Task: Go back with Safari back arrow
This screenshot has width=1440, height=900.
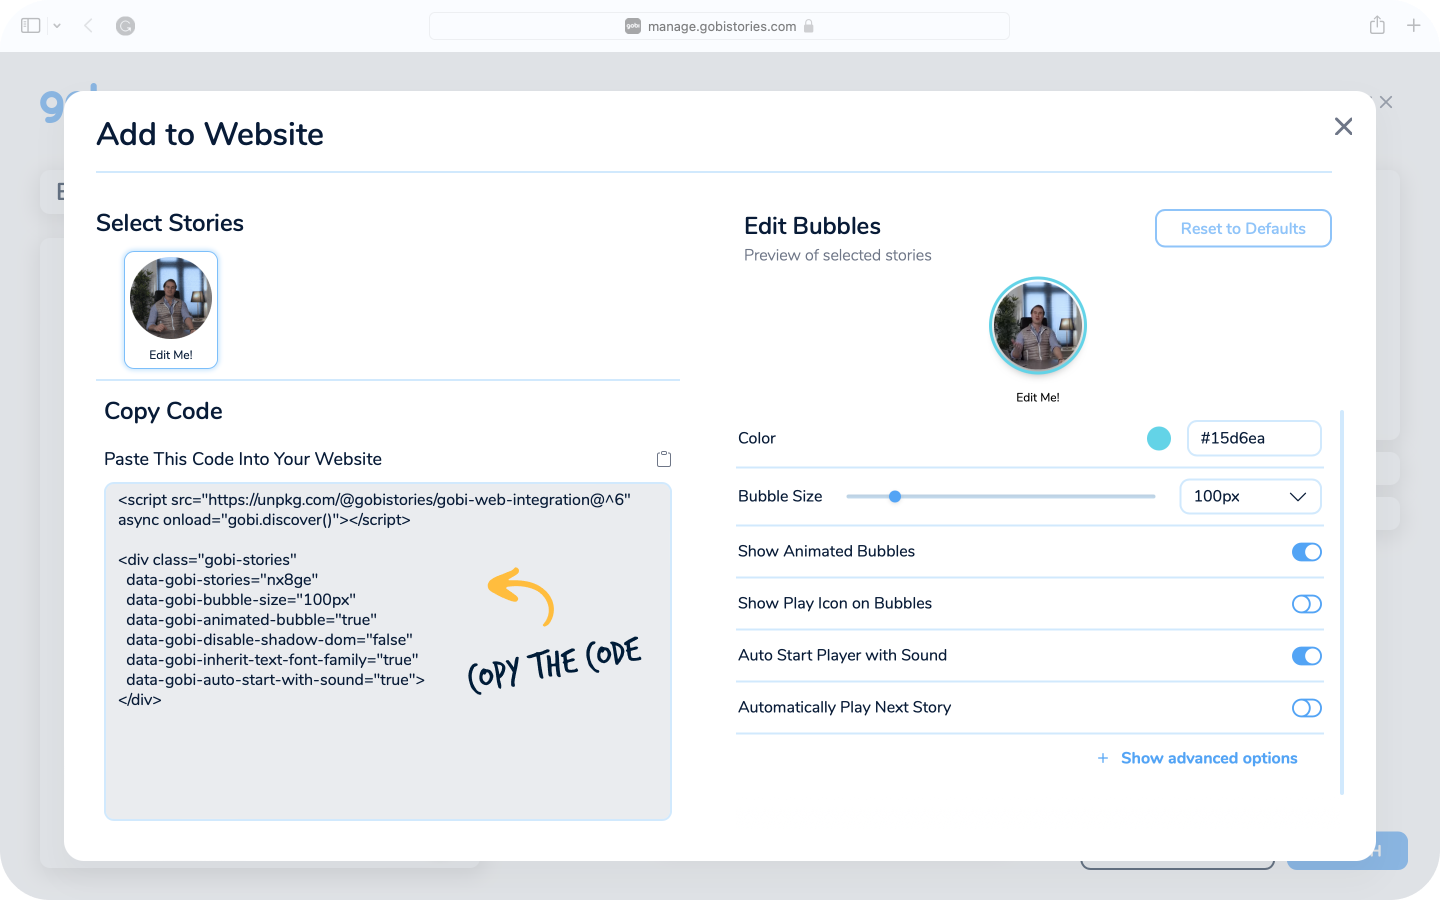Action: click(88, 26)
